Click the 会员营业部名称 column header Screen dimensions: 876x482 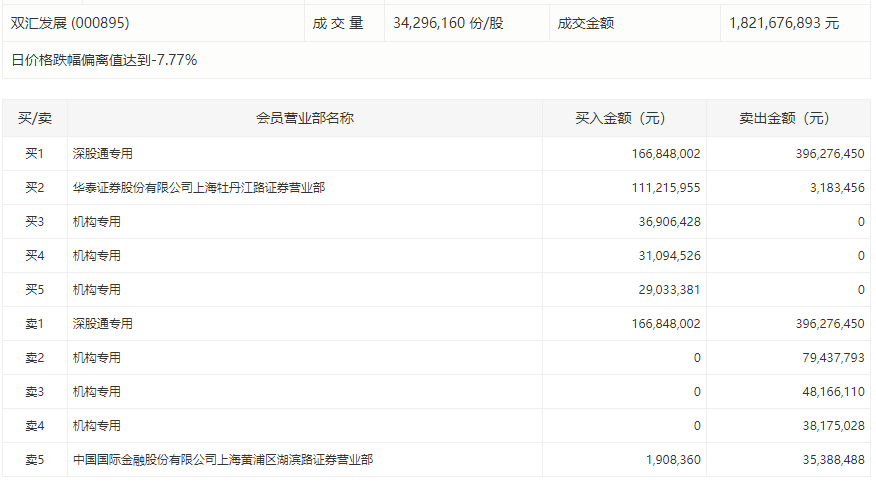click(x=305, y=118)
